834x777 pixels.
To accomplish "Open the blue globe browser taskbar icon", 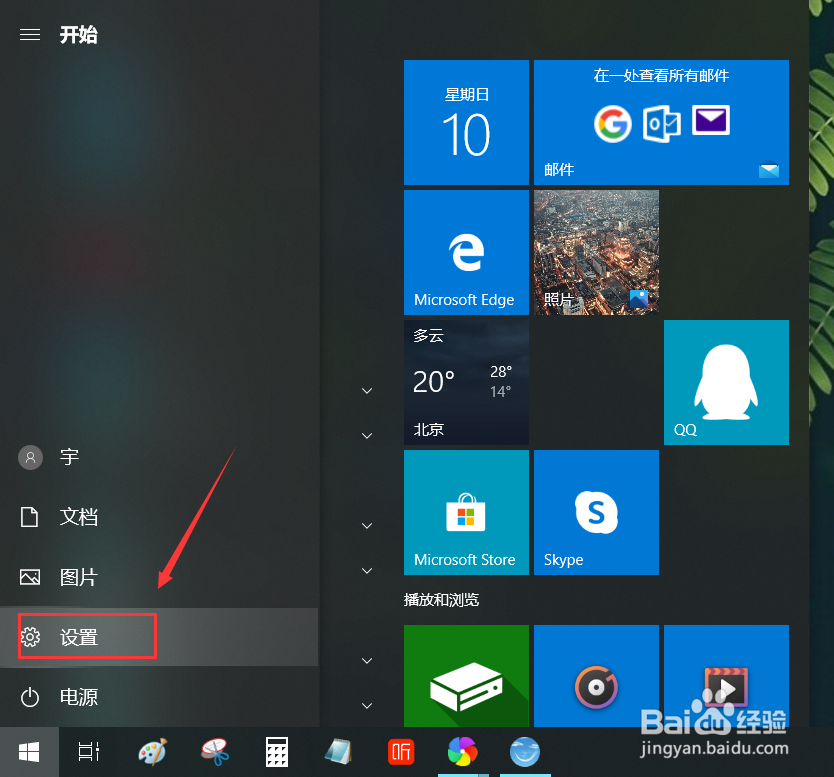I will pos(525,752).
